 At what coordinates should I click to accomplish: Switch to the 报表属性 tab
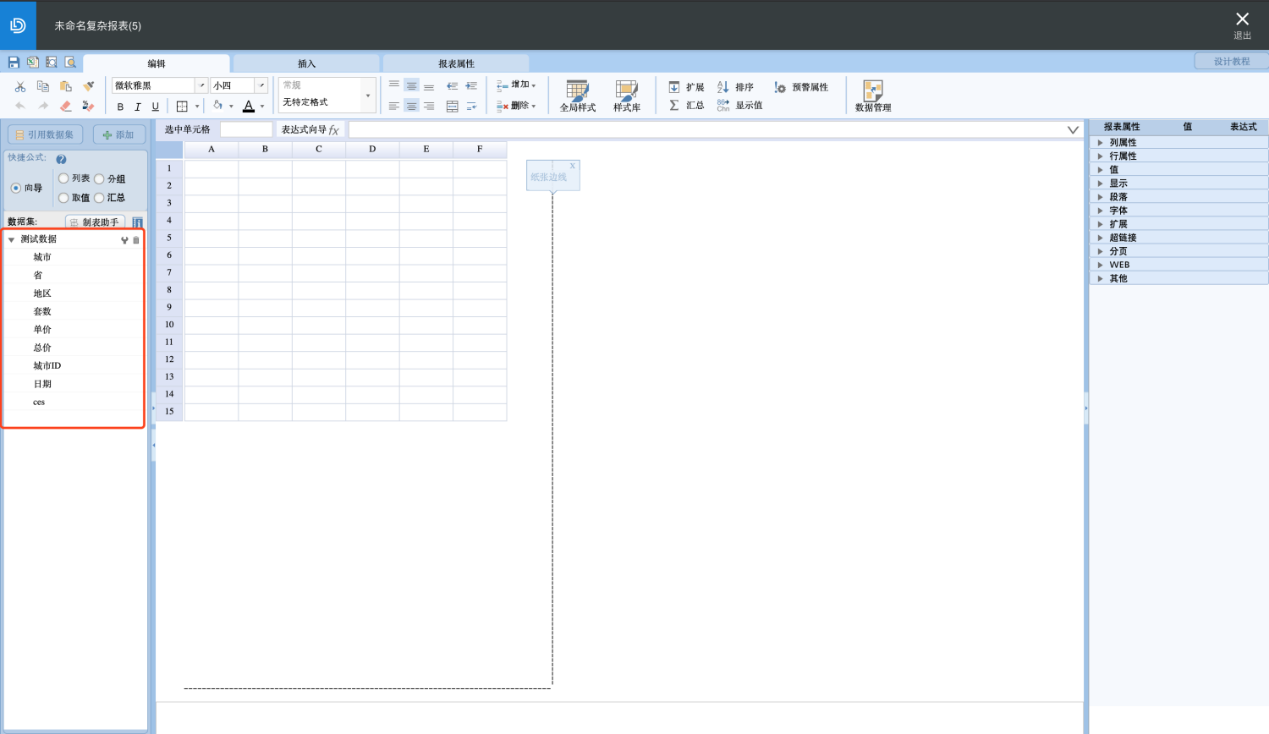456,63
